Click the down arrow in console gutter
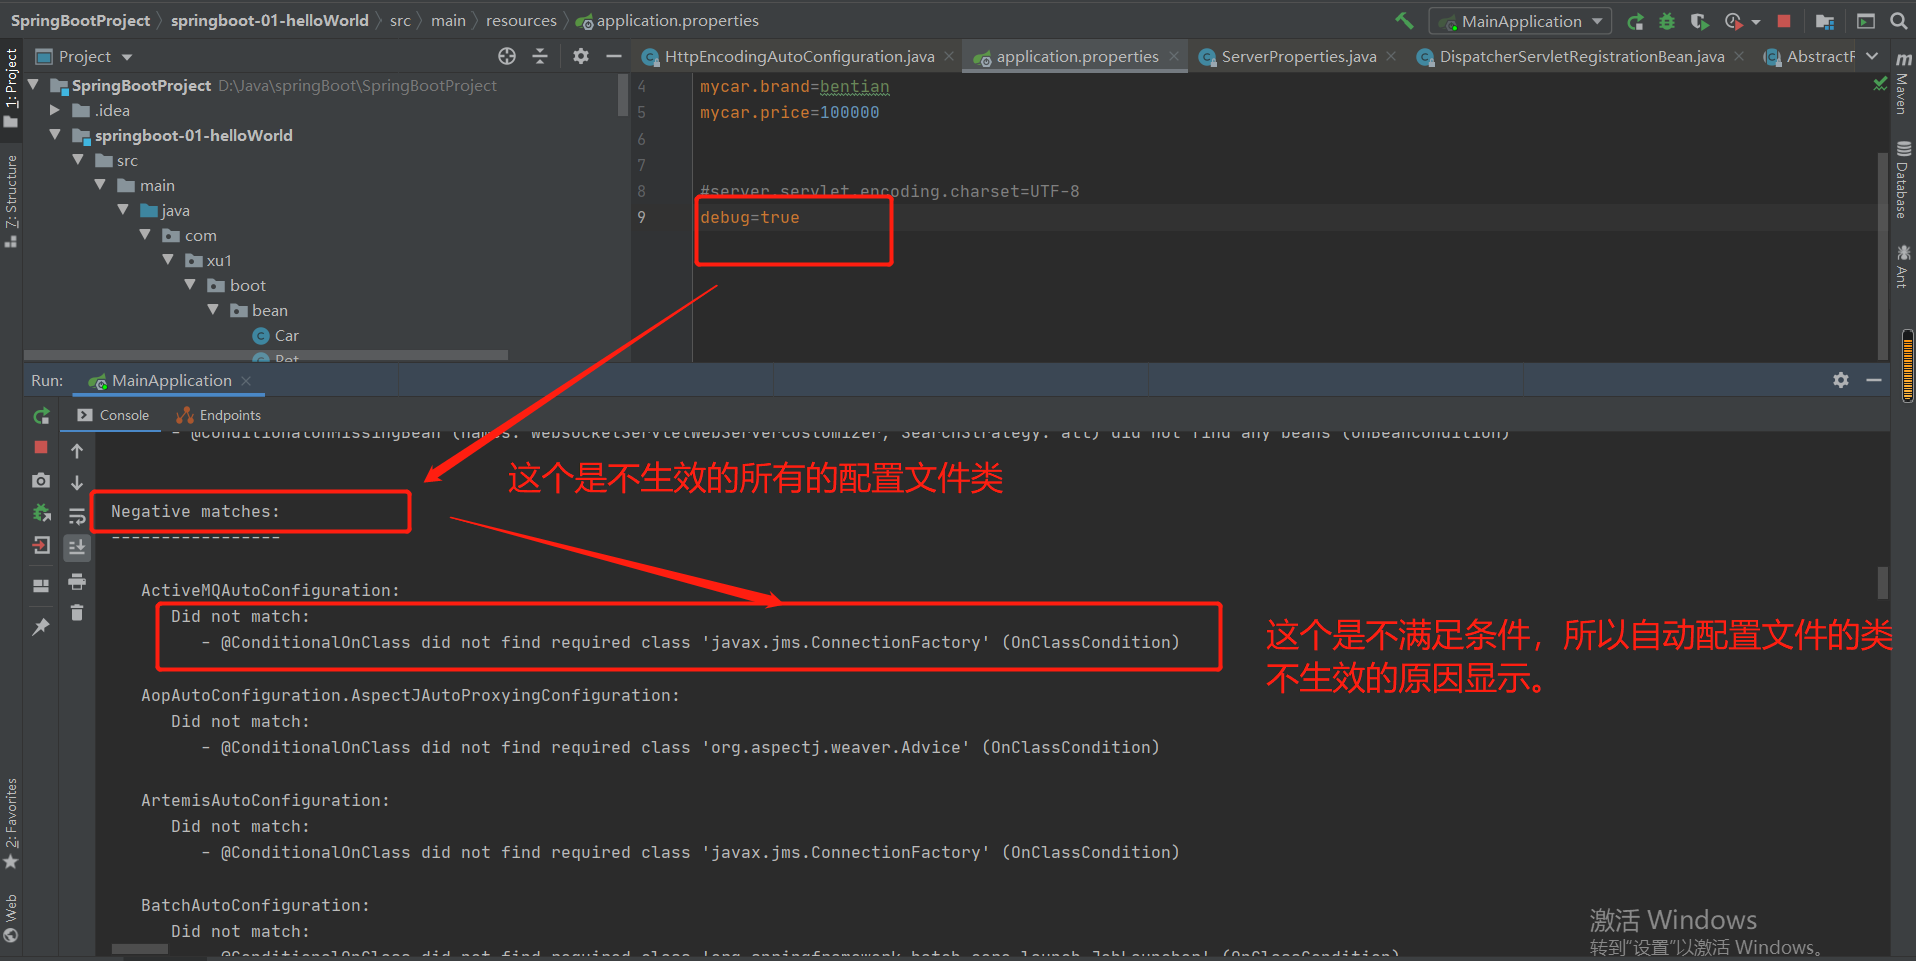 point(77,483)
